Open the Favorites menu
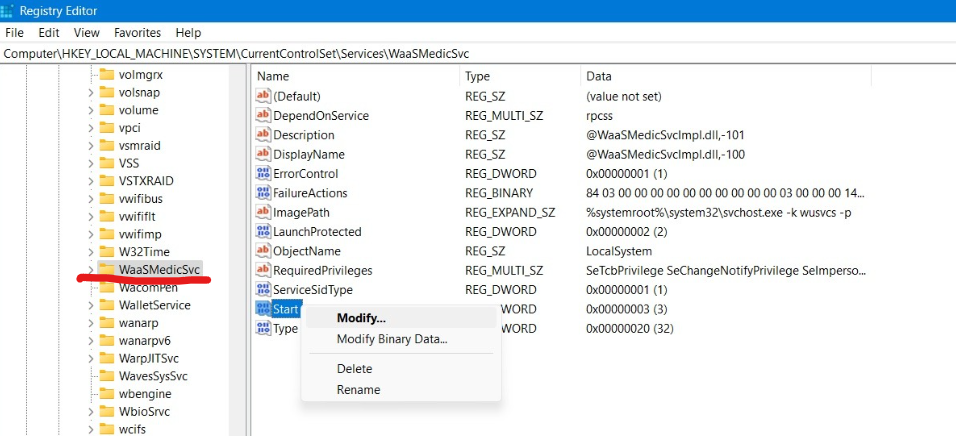Viewport: 956px width, 436px height. (x=138, y=33)
